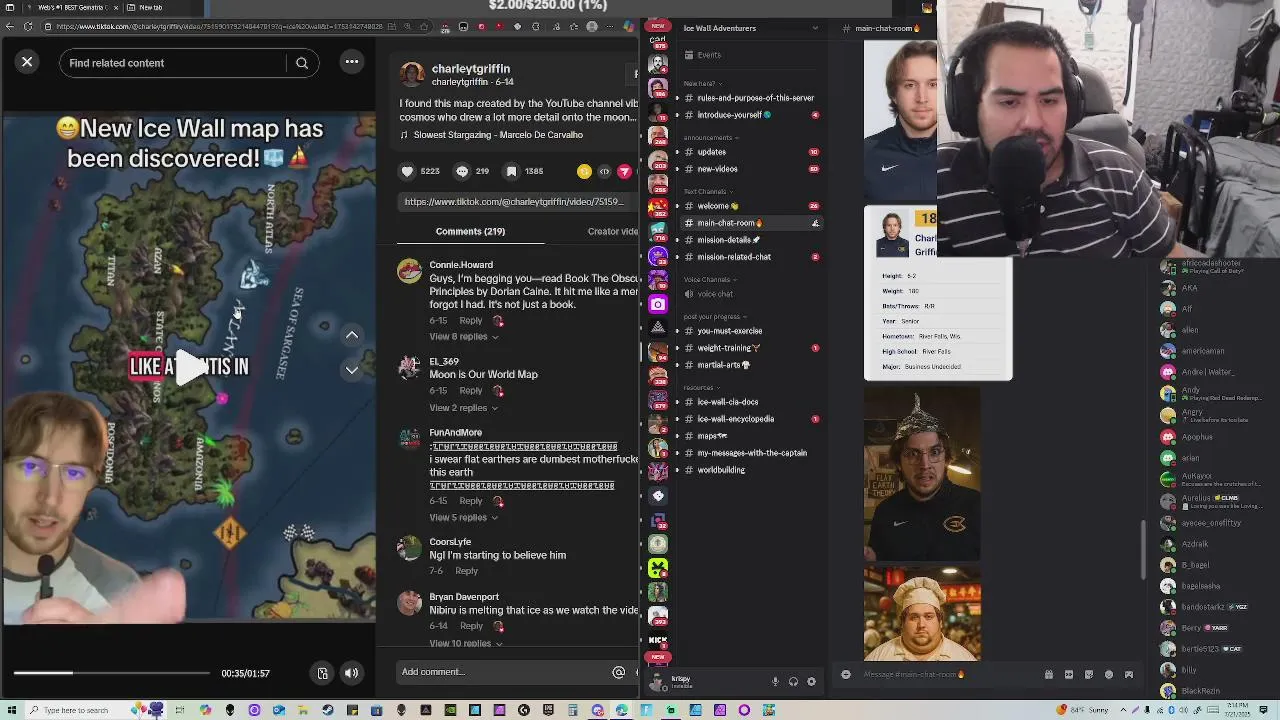1280x720 pixels.
Task: Click the Windows Start button
Action: pyautogui.click(x=11, y=710)
